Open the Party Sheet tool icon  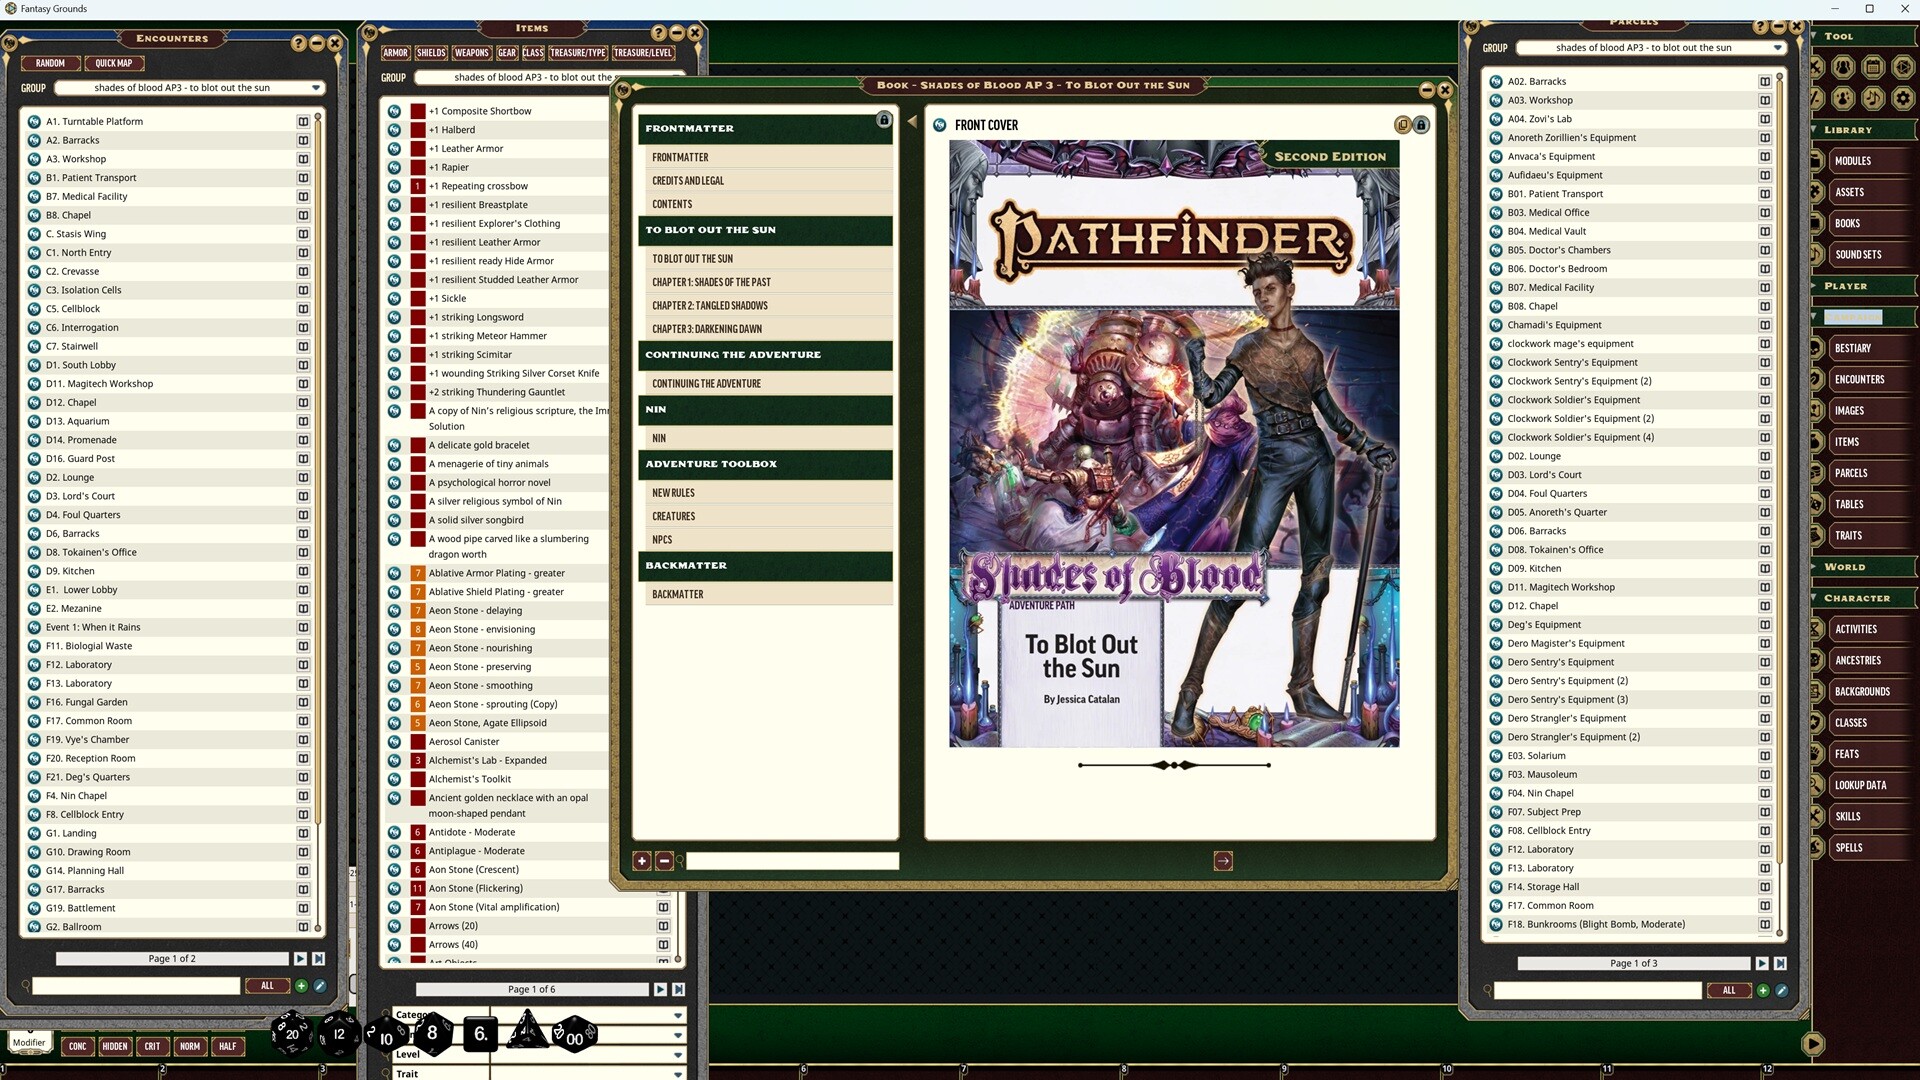click(x=1843, y=67)
